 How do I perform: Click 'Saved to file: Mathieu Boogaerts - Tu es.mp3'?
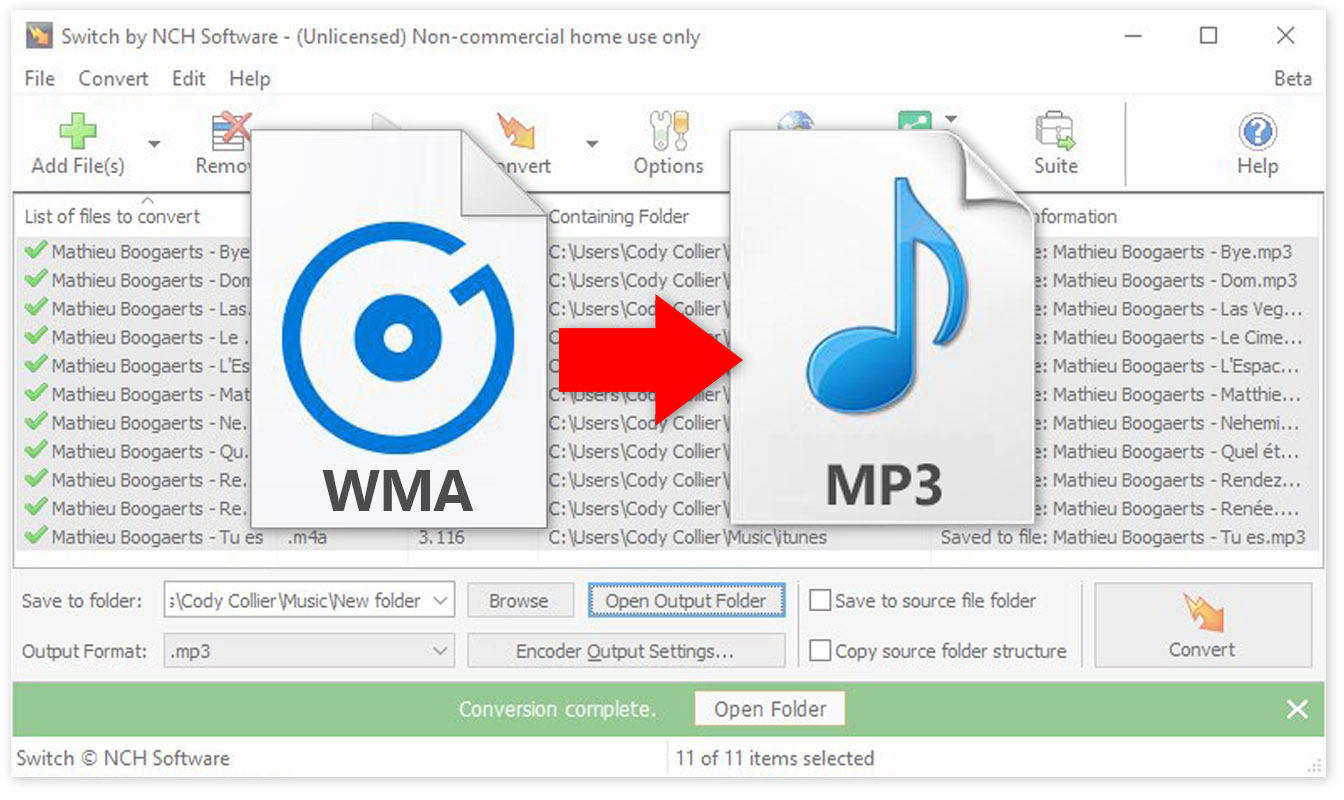click(1123, 537)
